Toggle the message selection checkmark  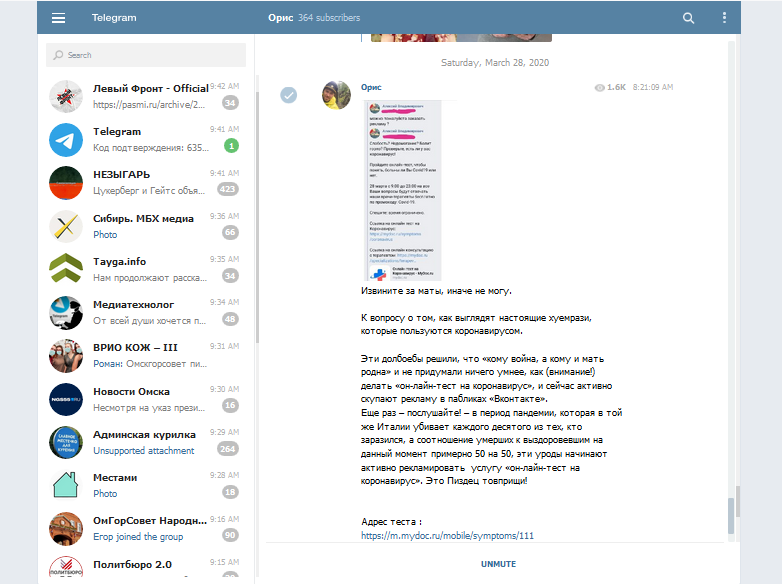289,95
